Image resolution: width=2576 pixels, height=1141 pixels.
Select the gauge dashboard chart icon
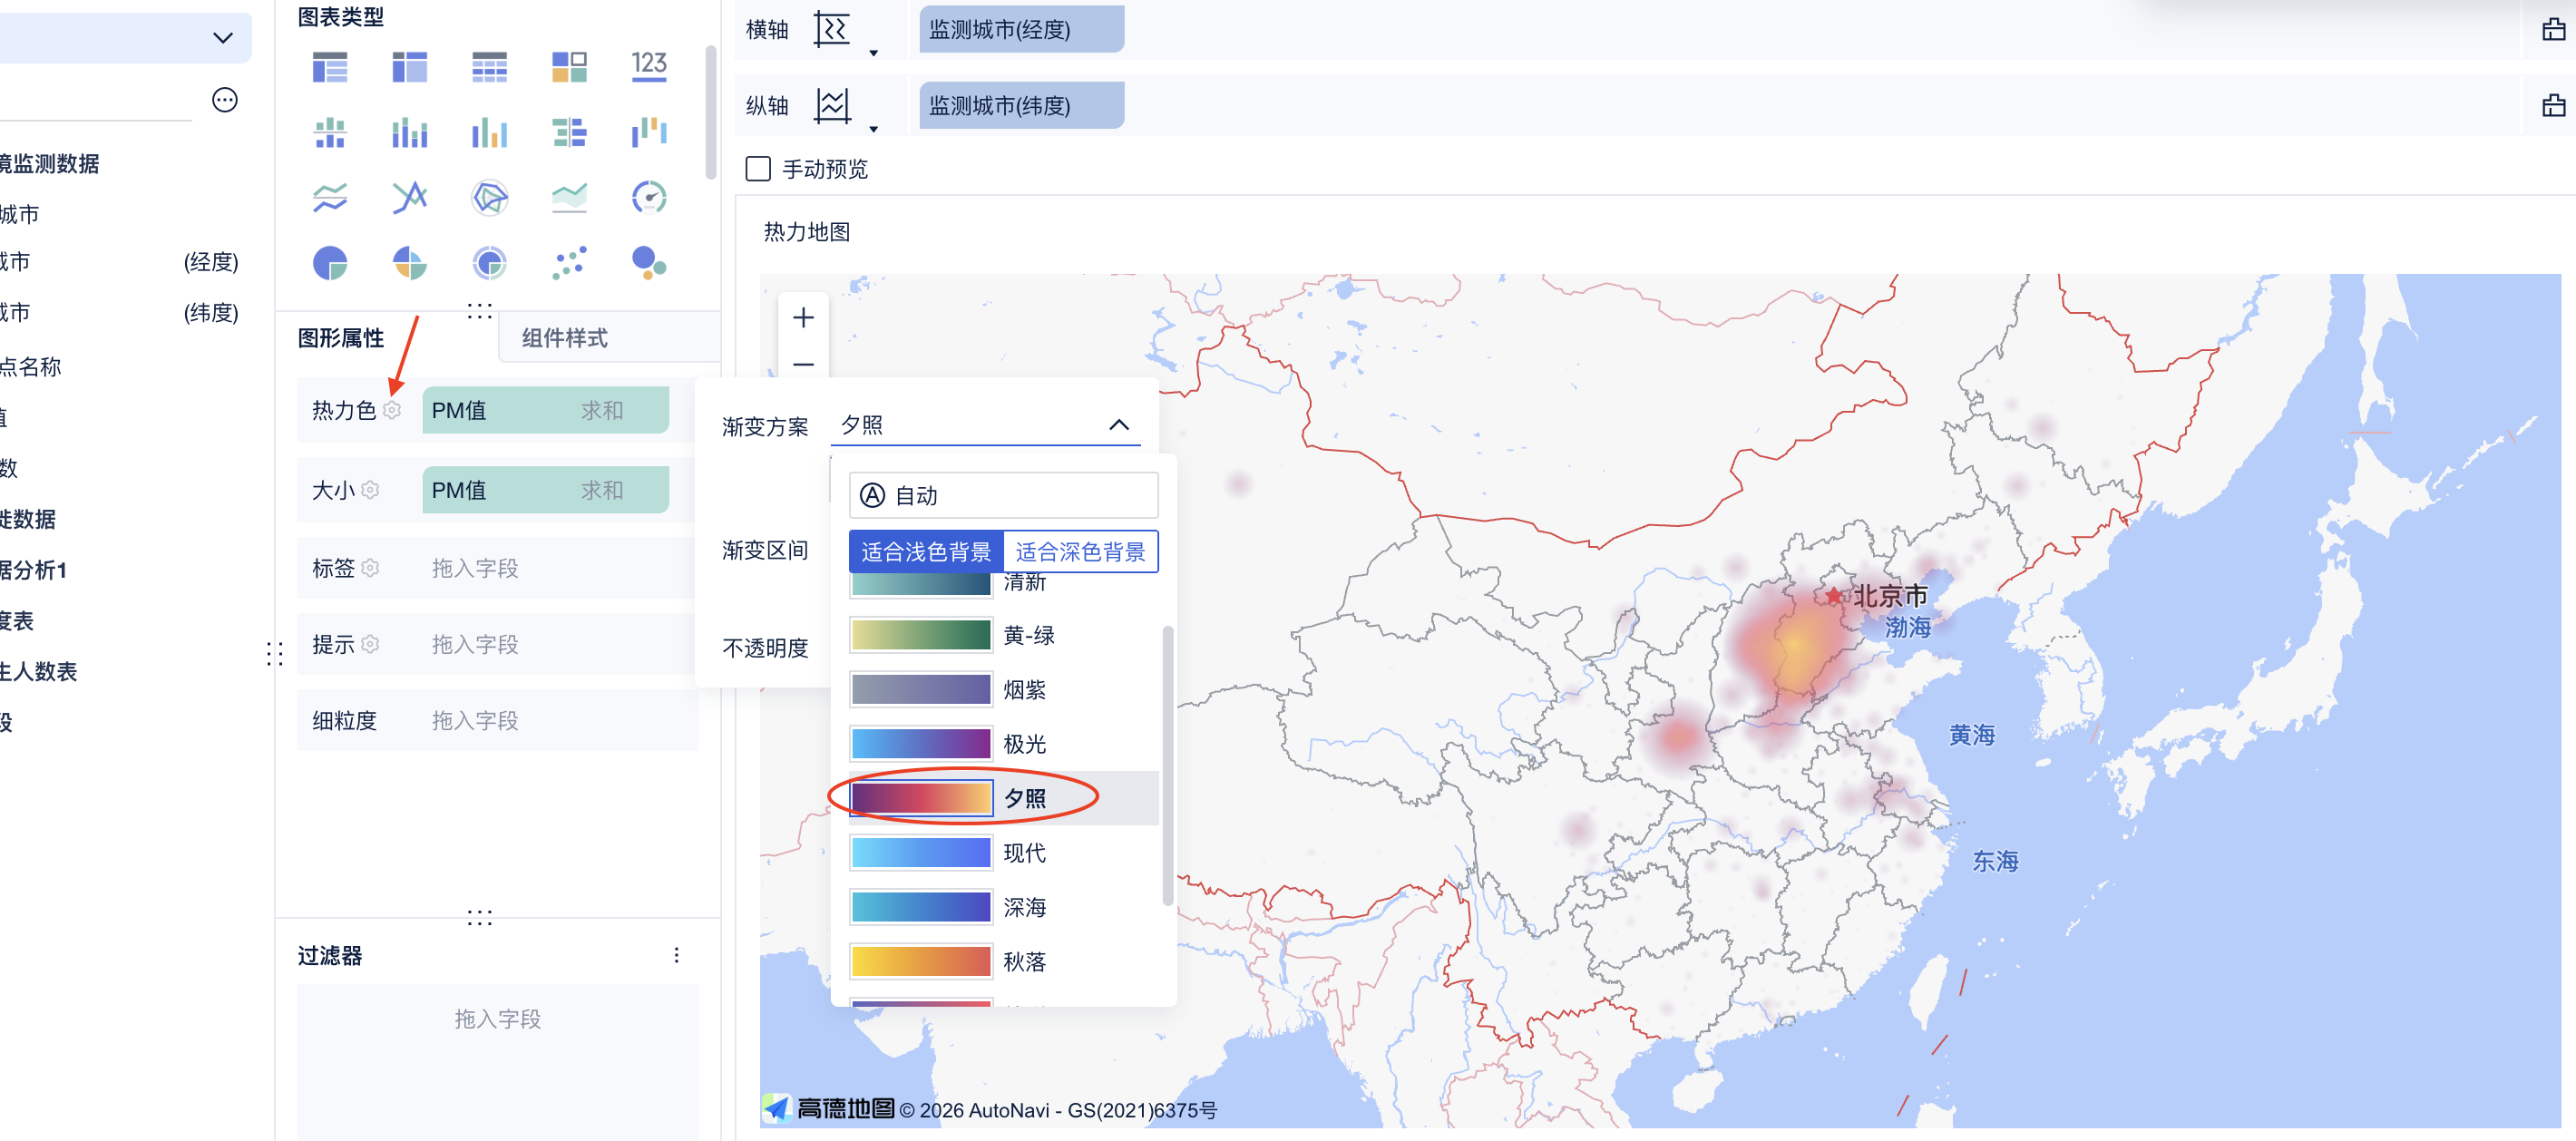649,197
